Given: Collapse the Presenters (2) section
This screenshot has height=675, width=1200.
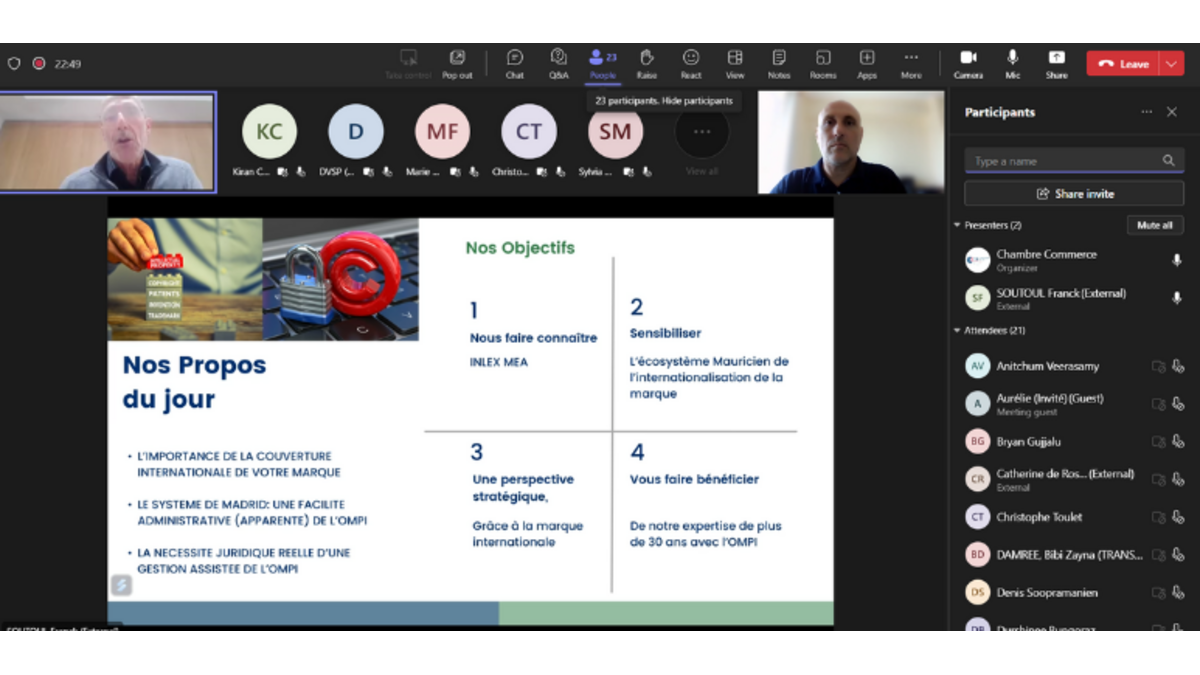Looking at the screenshot, I should point(957,226).
